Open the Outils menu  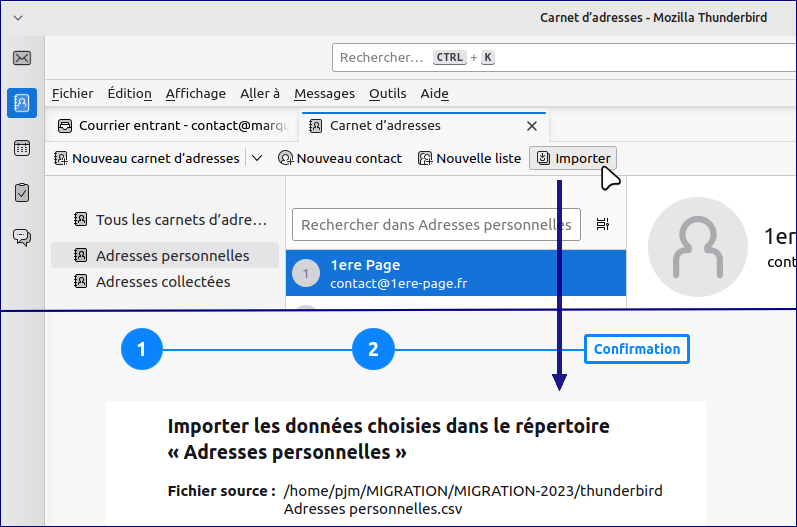[387, 94]
